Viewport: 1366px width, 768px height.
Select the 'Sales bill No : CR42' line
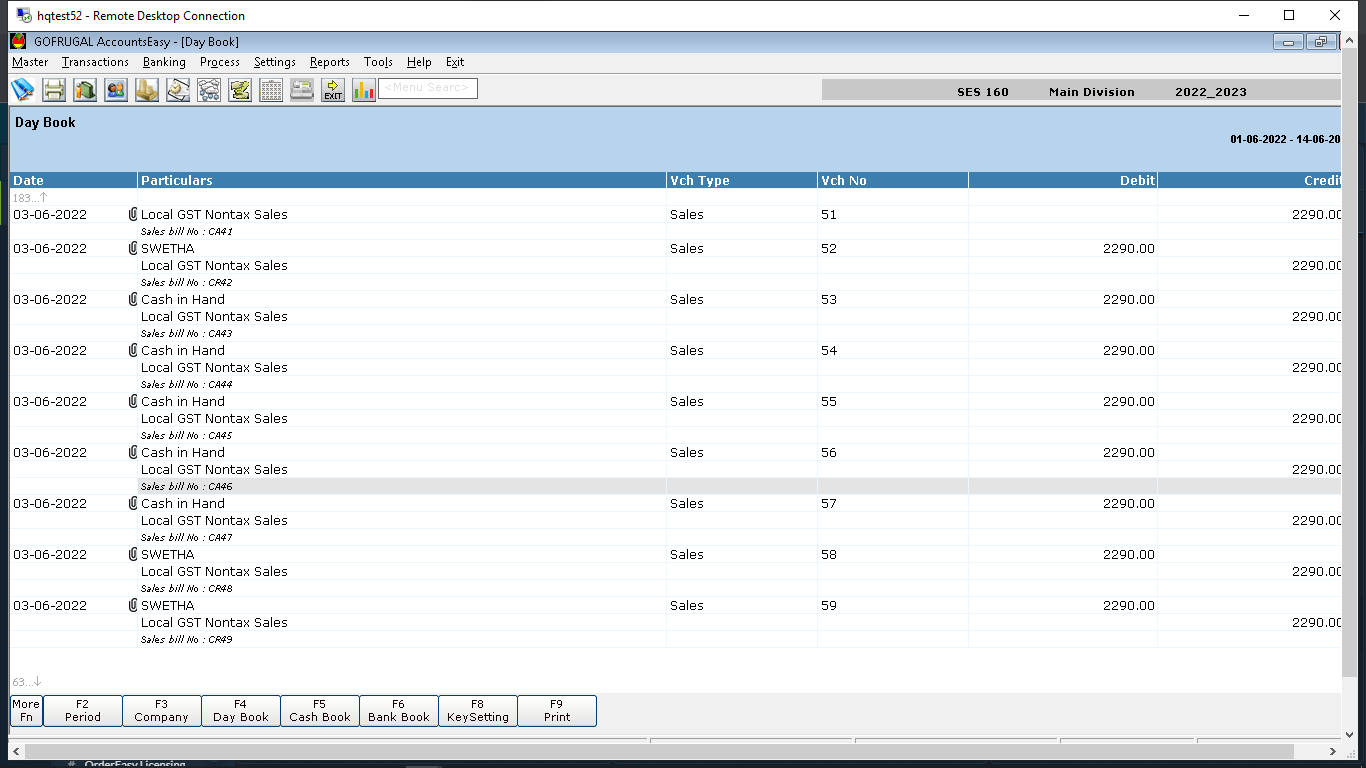coord(187,283)
